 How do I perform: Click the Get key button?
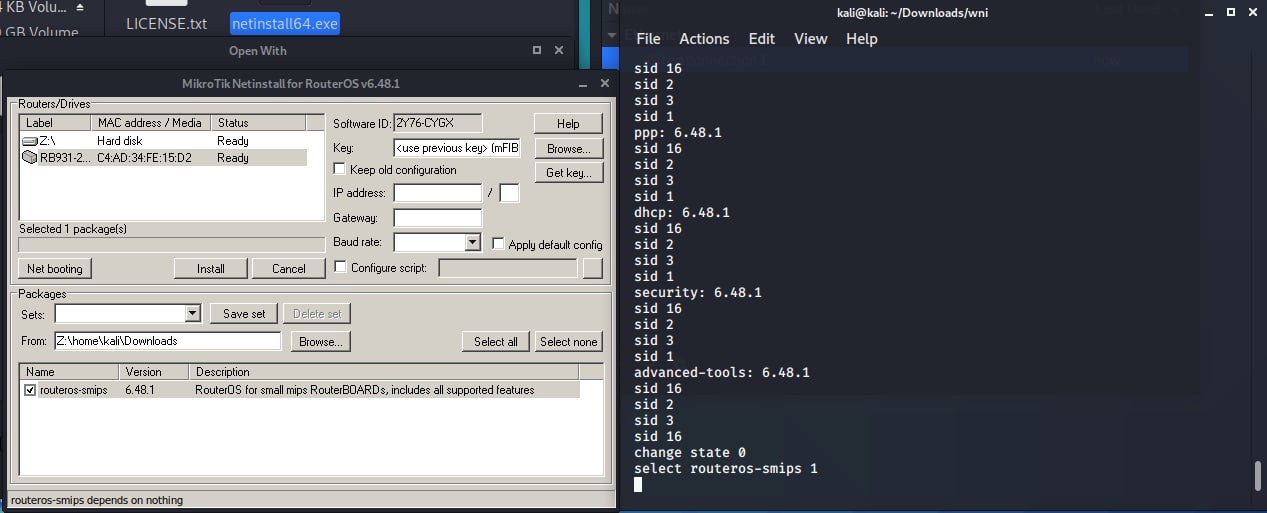coord(568,173)
